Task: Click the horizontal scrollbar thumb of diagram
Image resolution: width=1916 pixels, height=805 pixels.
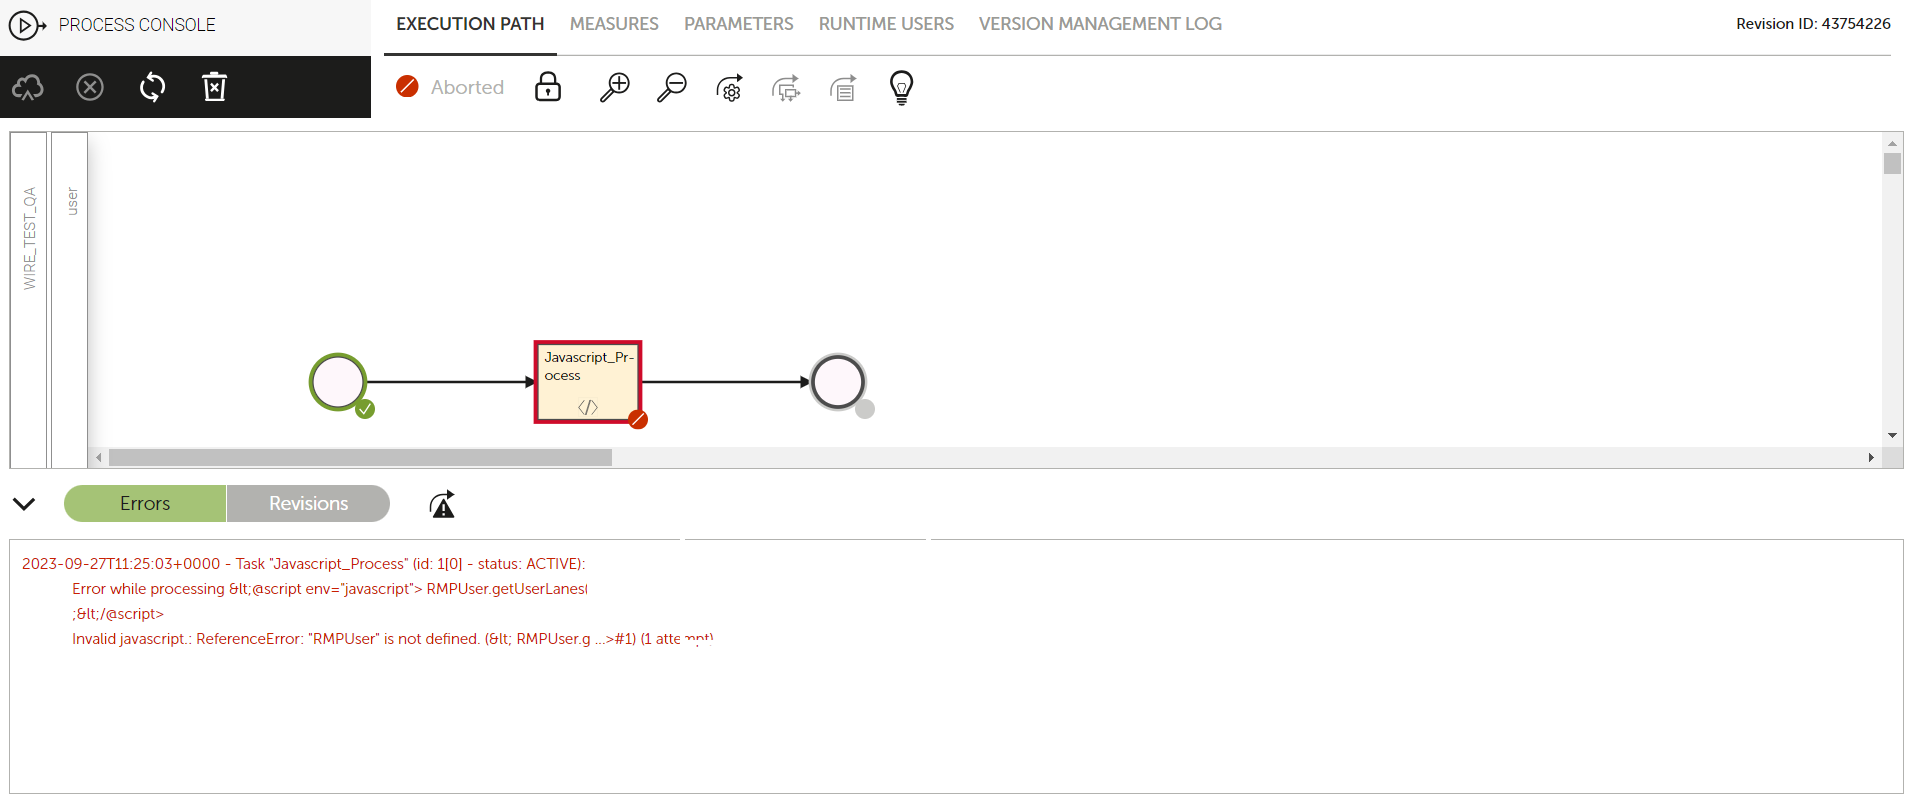Action: tap(360, 457)
